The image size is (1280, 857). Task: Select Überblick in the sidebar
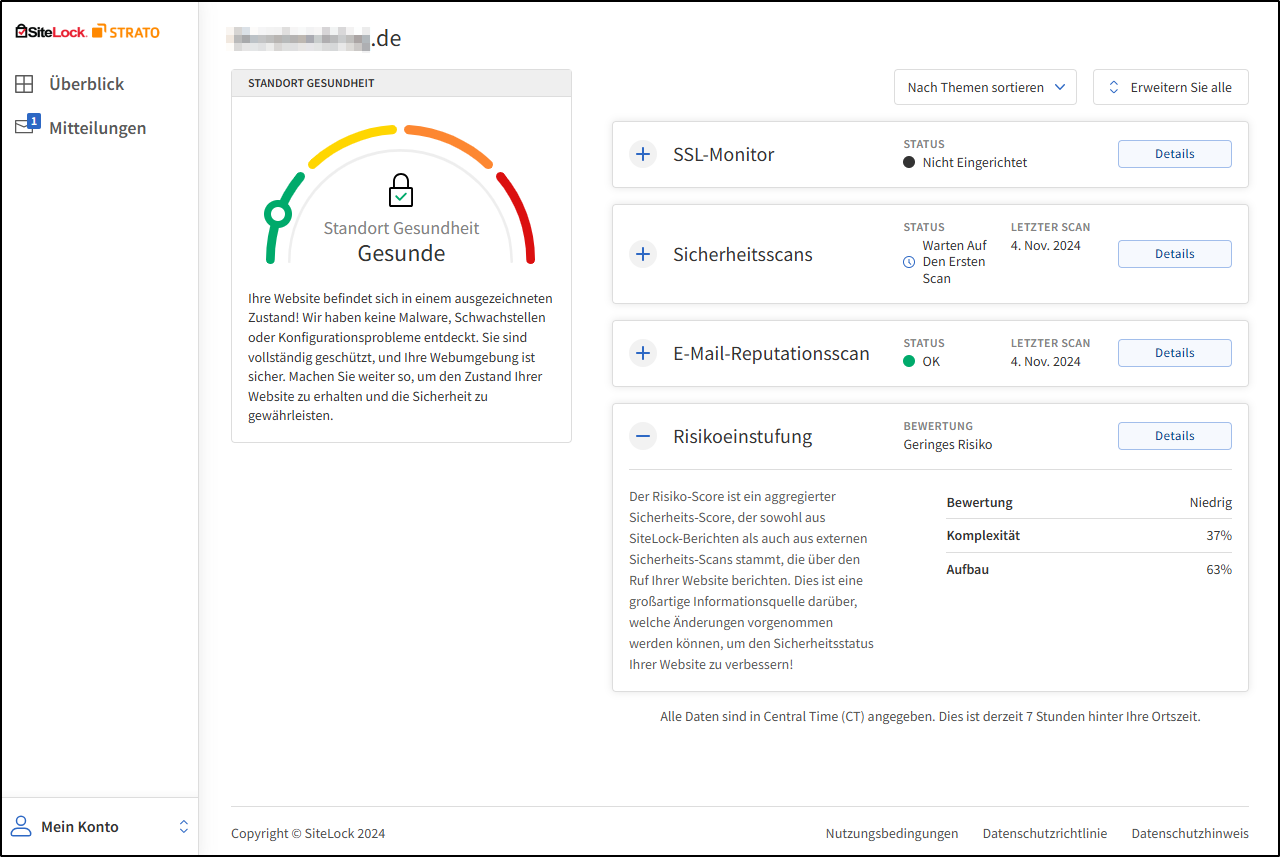pyautogui.click(x=87, y=84)
